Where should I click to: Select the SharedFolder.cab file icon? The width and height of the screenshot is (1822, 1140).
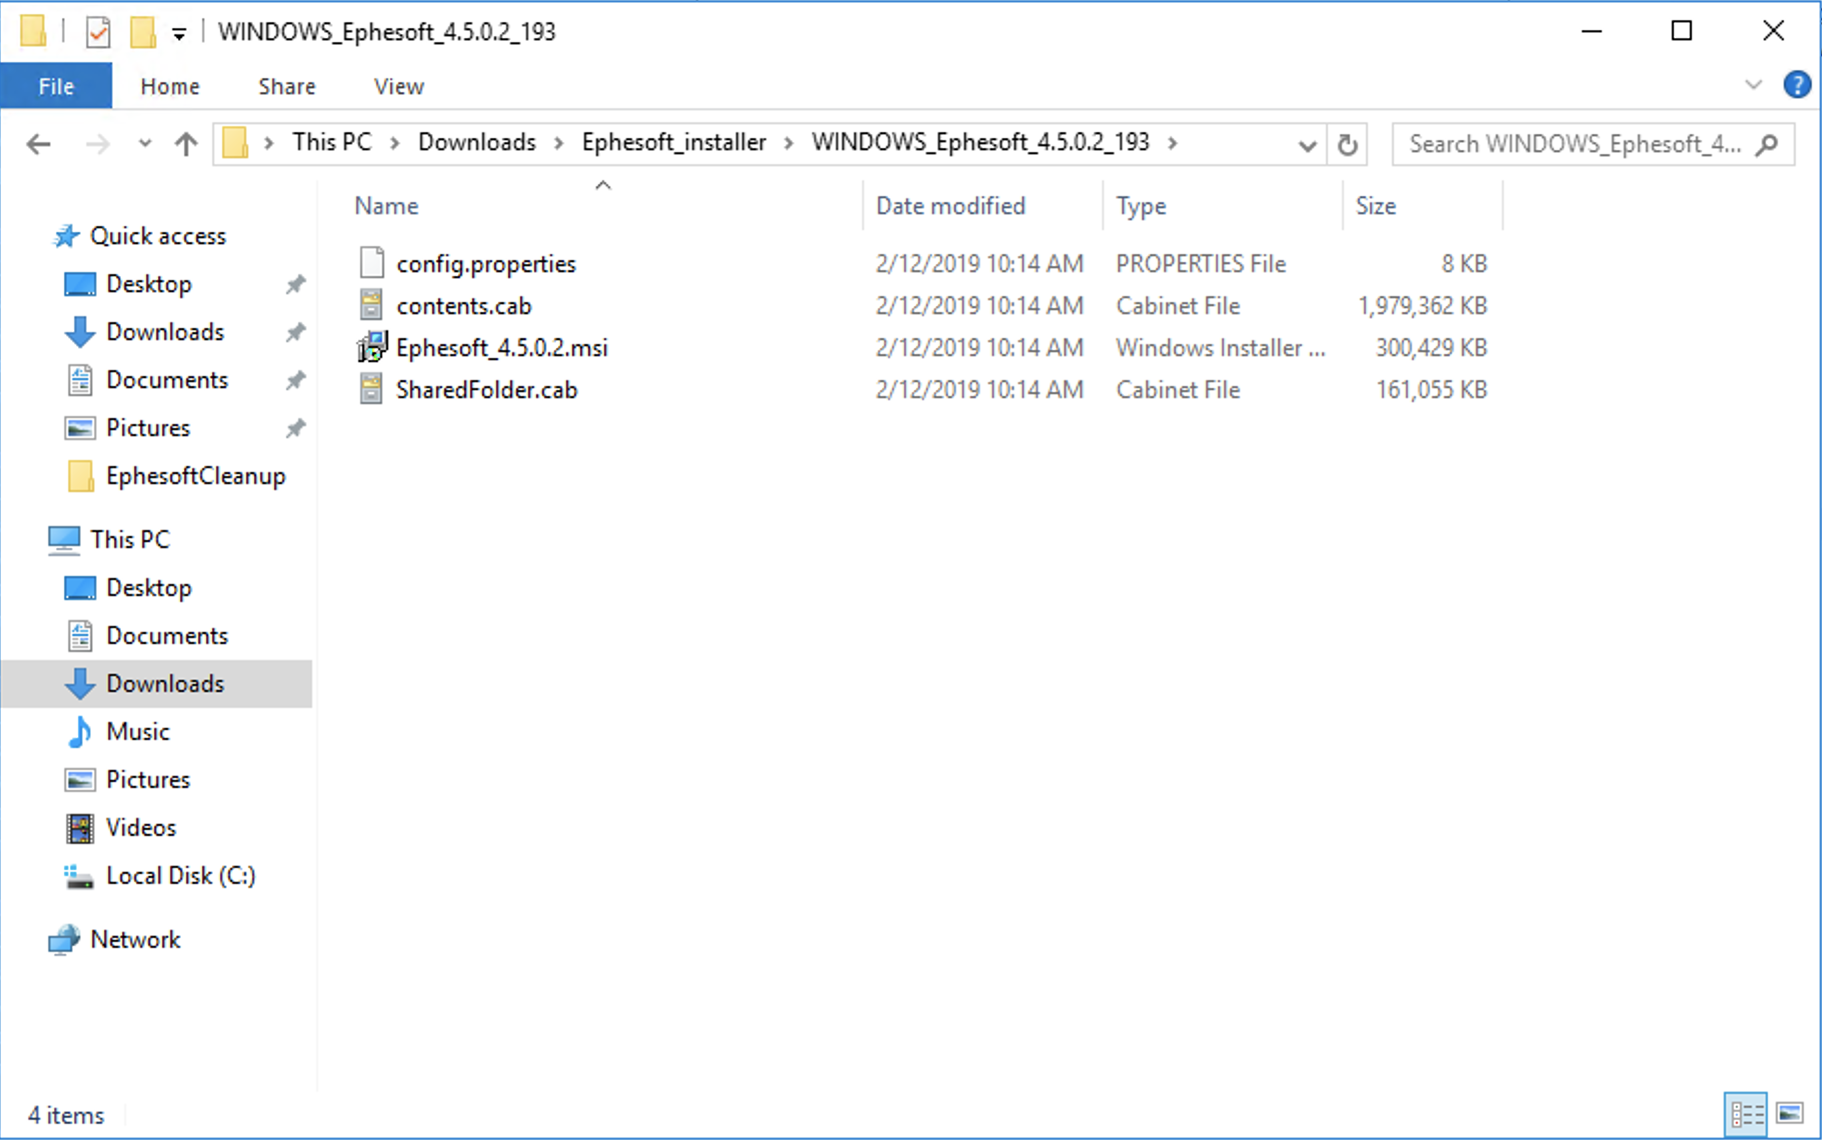pyautogui.click(x=372, y=389)
